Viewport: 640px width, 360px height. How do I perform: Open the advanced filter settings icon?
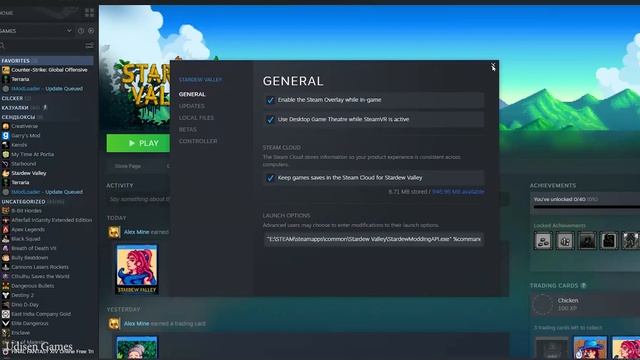[x=89, y=45]
